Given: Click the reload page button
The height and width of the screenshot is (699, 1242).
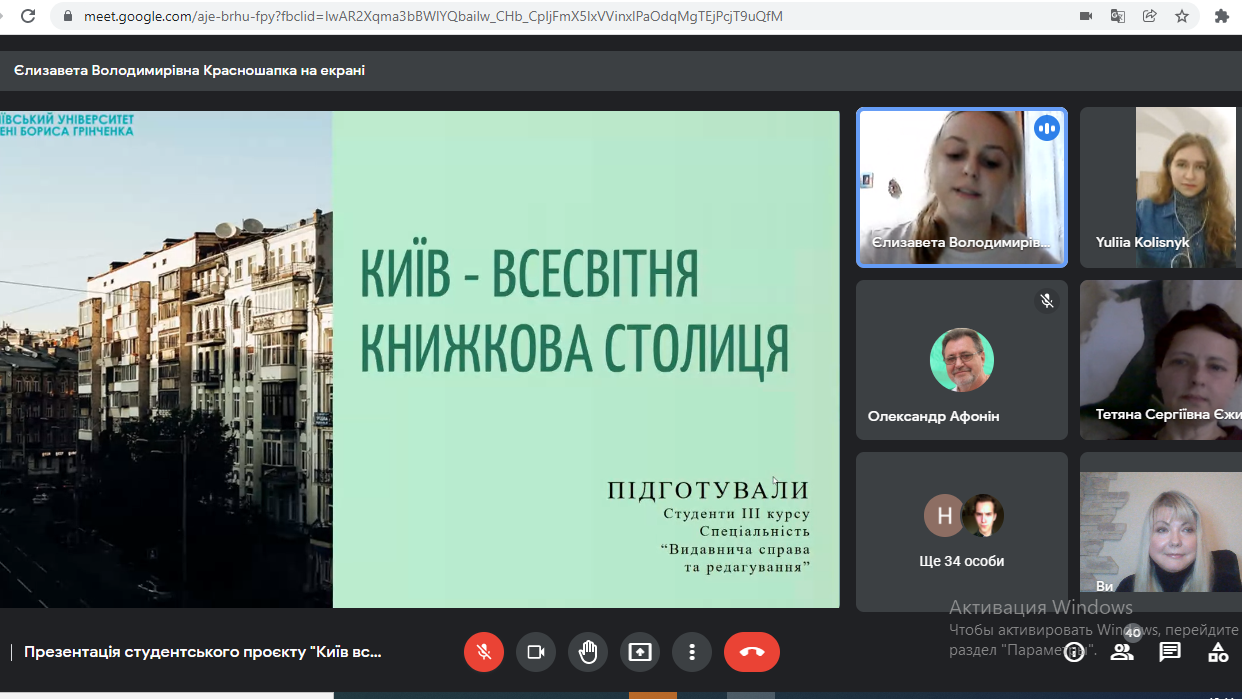Looking at the screenshot, I should tap(28, 16).
